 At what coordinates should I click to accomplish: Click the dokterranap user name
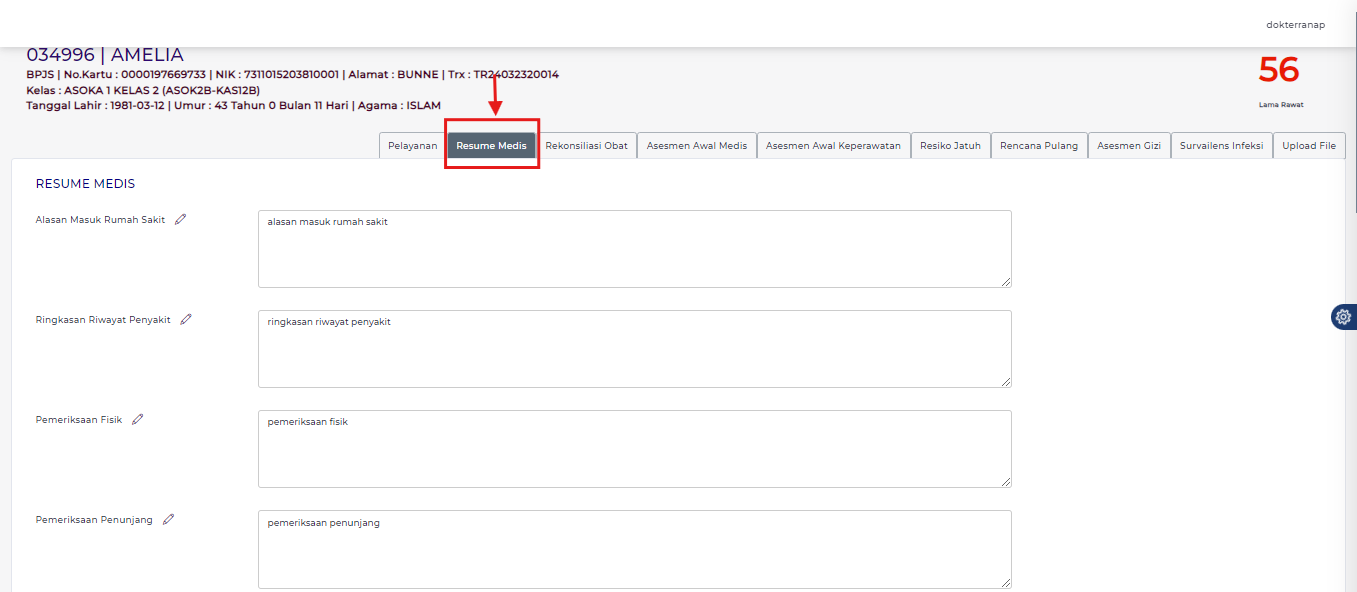[x=1295, y=25]
